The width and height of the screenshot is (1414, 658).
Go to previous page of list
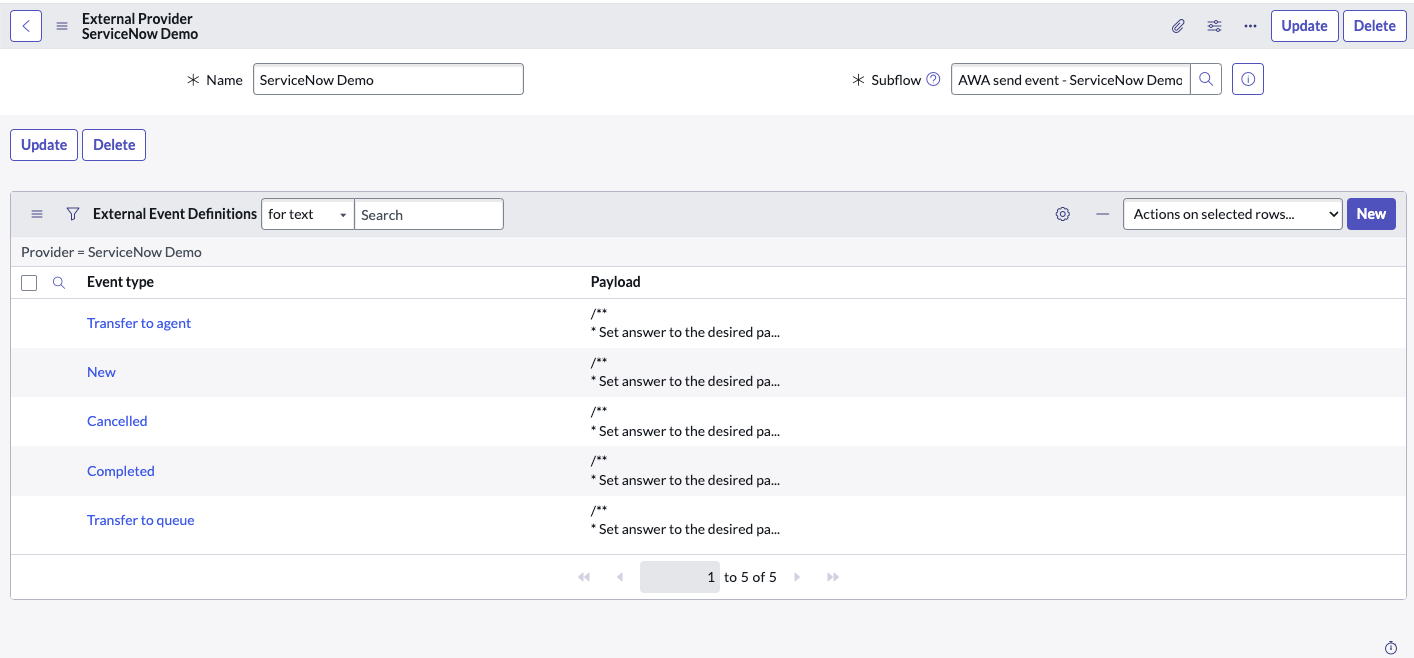tap(620, 577)
